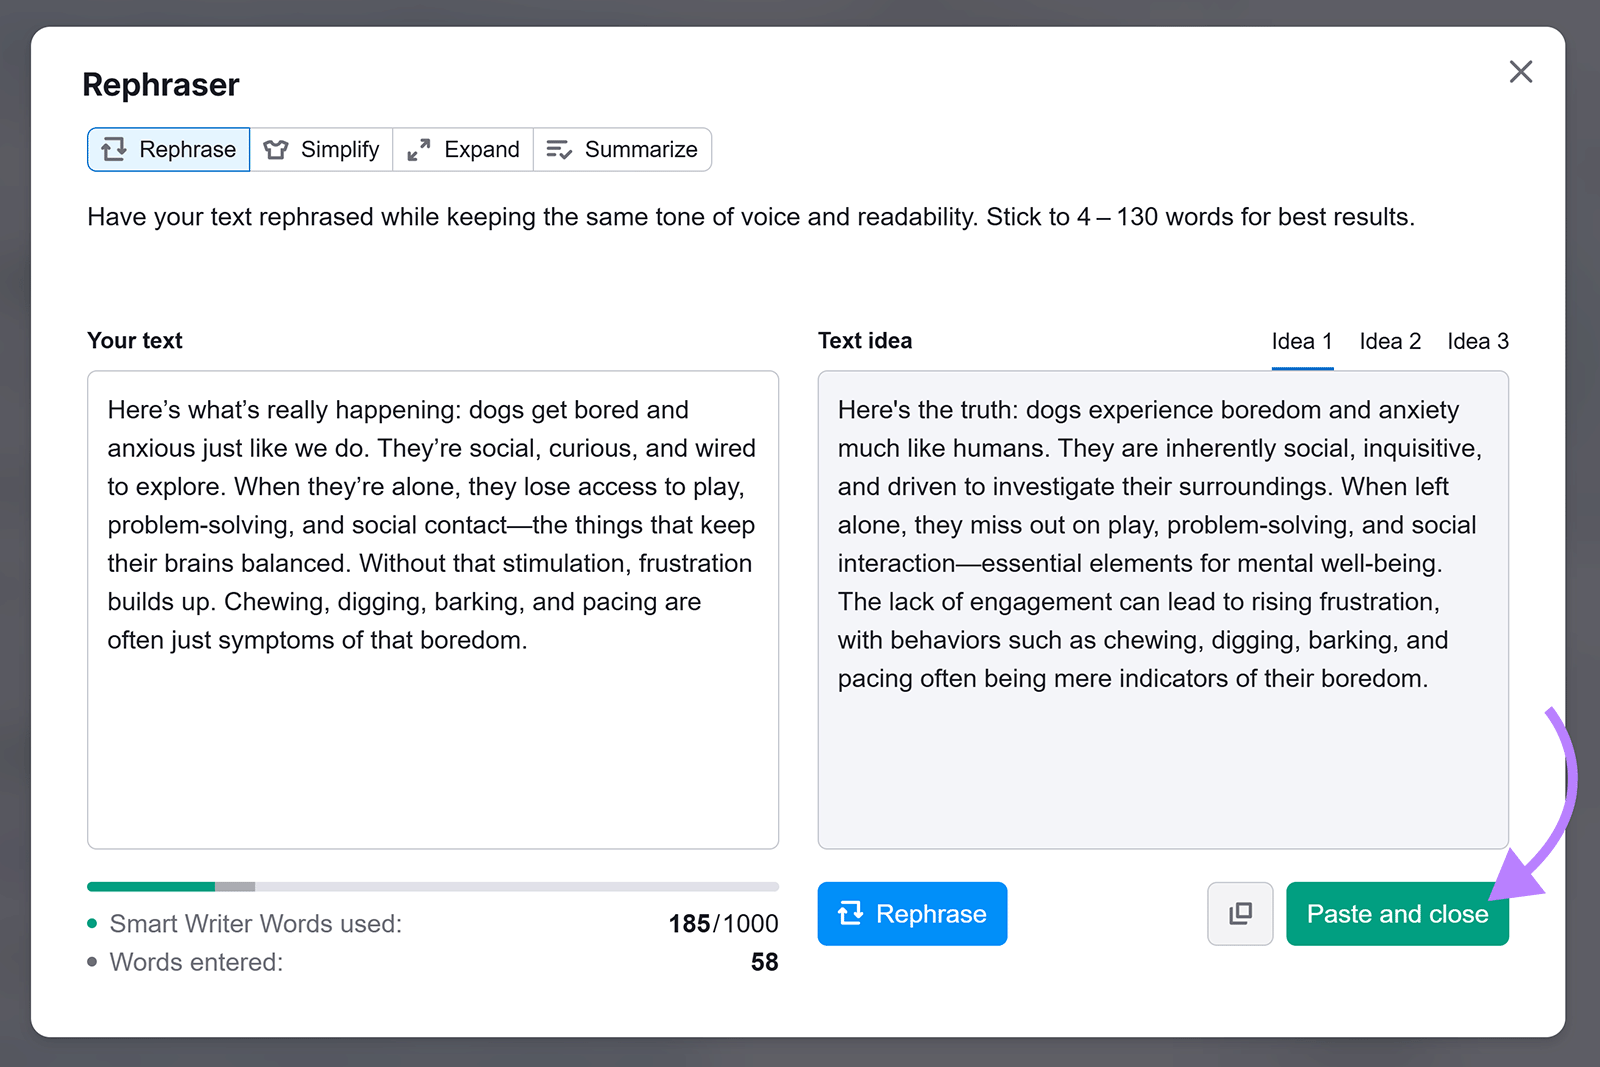Viewport: 1600px width, 1067px height.
Task: Click the Simplify t-shirt icon
Action: click(x=275, y=149)
